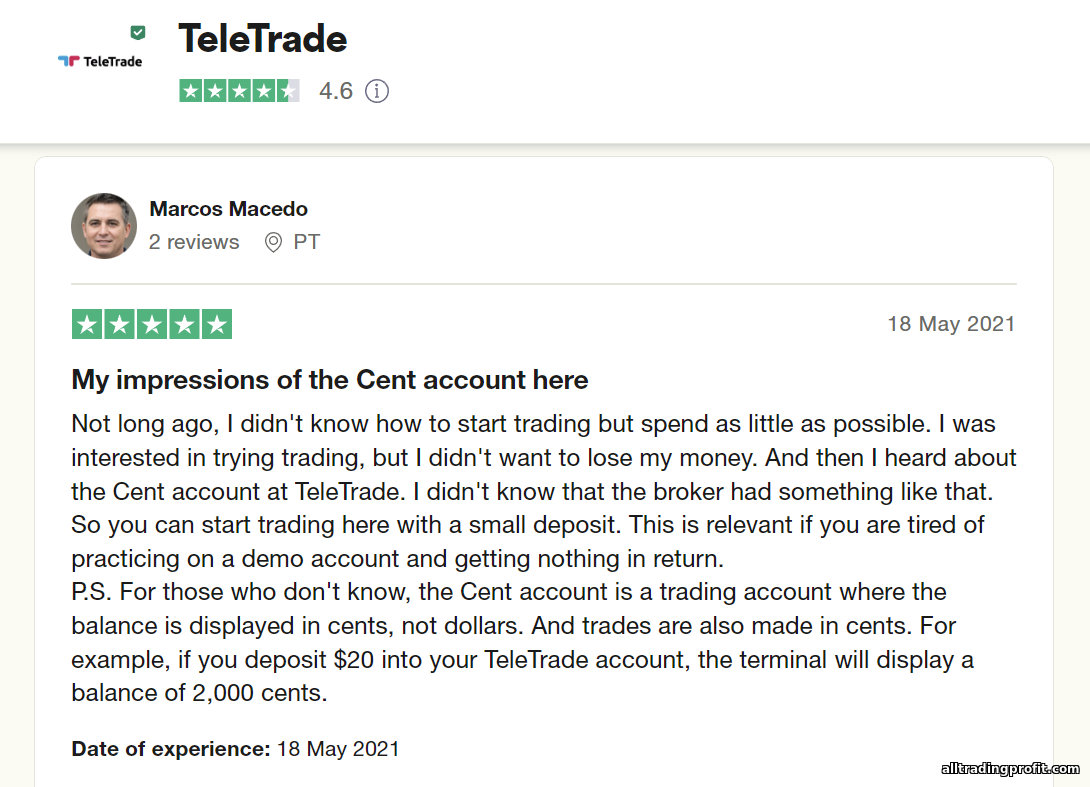Click the fifth star of the review rating
1090x787 pixels.
[217, 324]
